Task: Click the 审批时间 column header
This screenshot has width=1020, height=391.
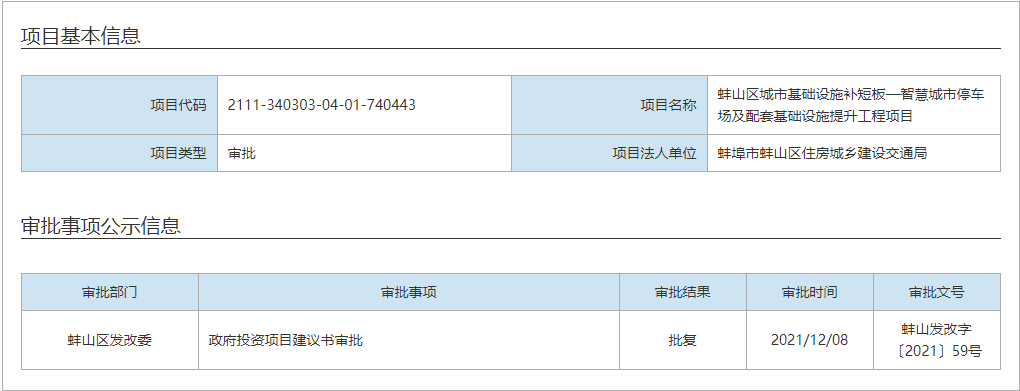Action: tap(809, 292)
